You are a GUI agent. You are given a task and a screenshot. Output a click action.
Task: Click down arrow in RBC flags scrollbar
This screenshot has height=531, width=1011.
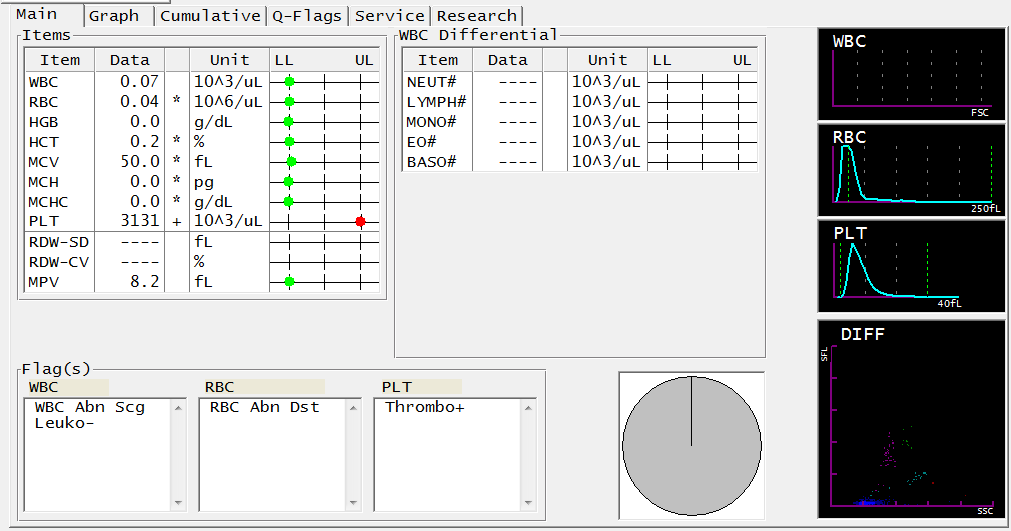pyautogui.click(x=353, y=503)
